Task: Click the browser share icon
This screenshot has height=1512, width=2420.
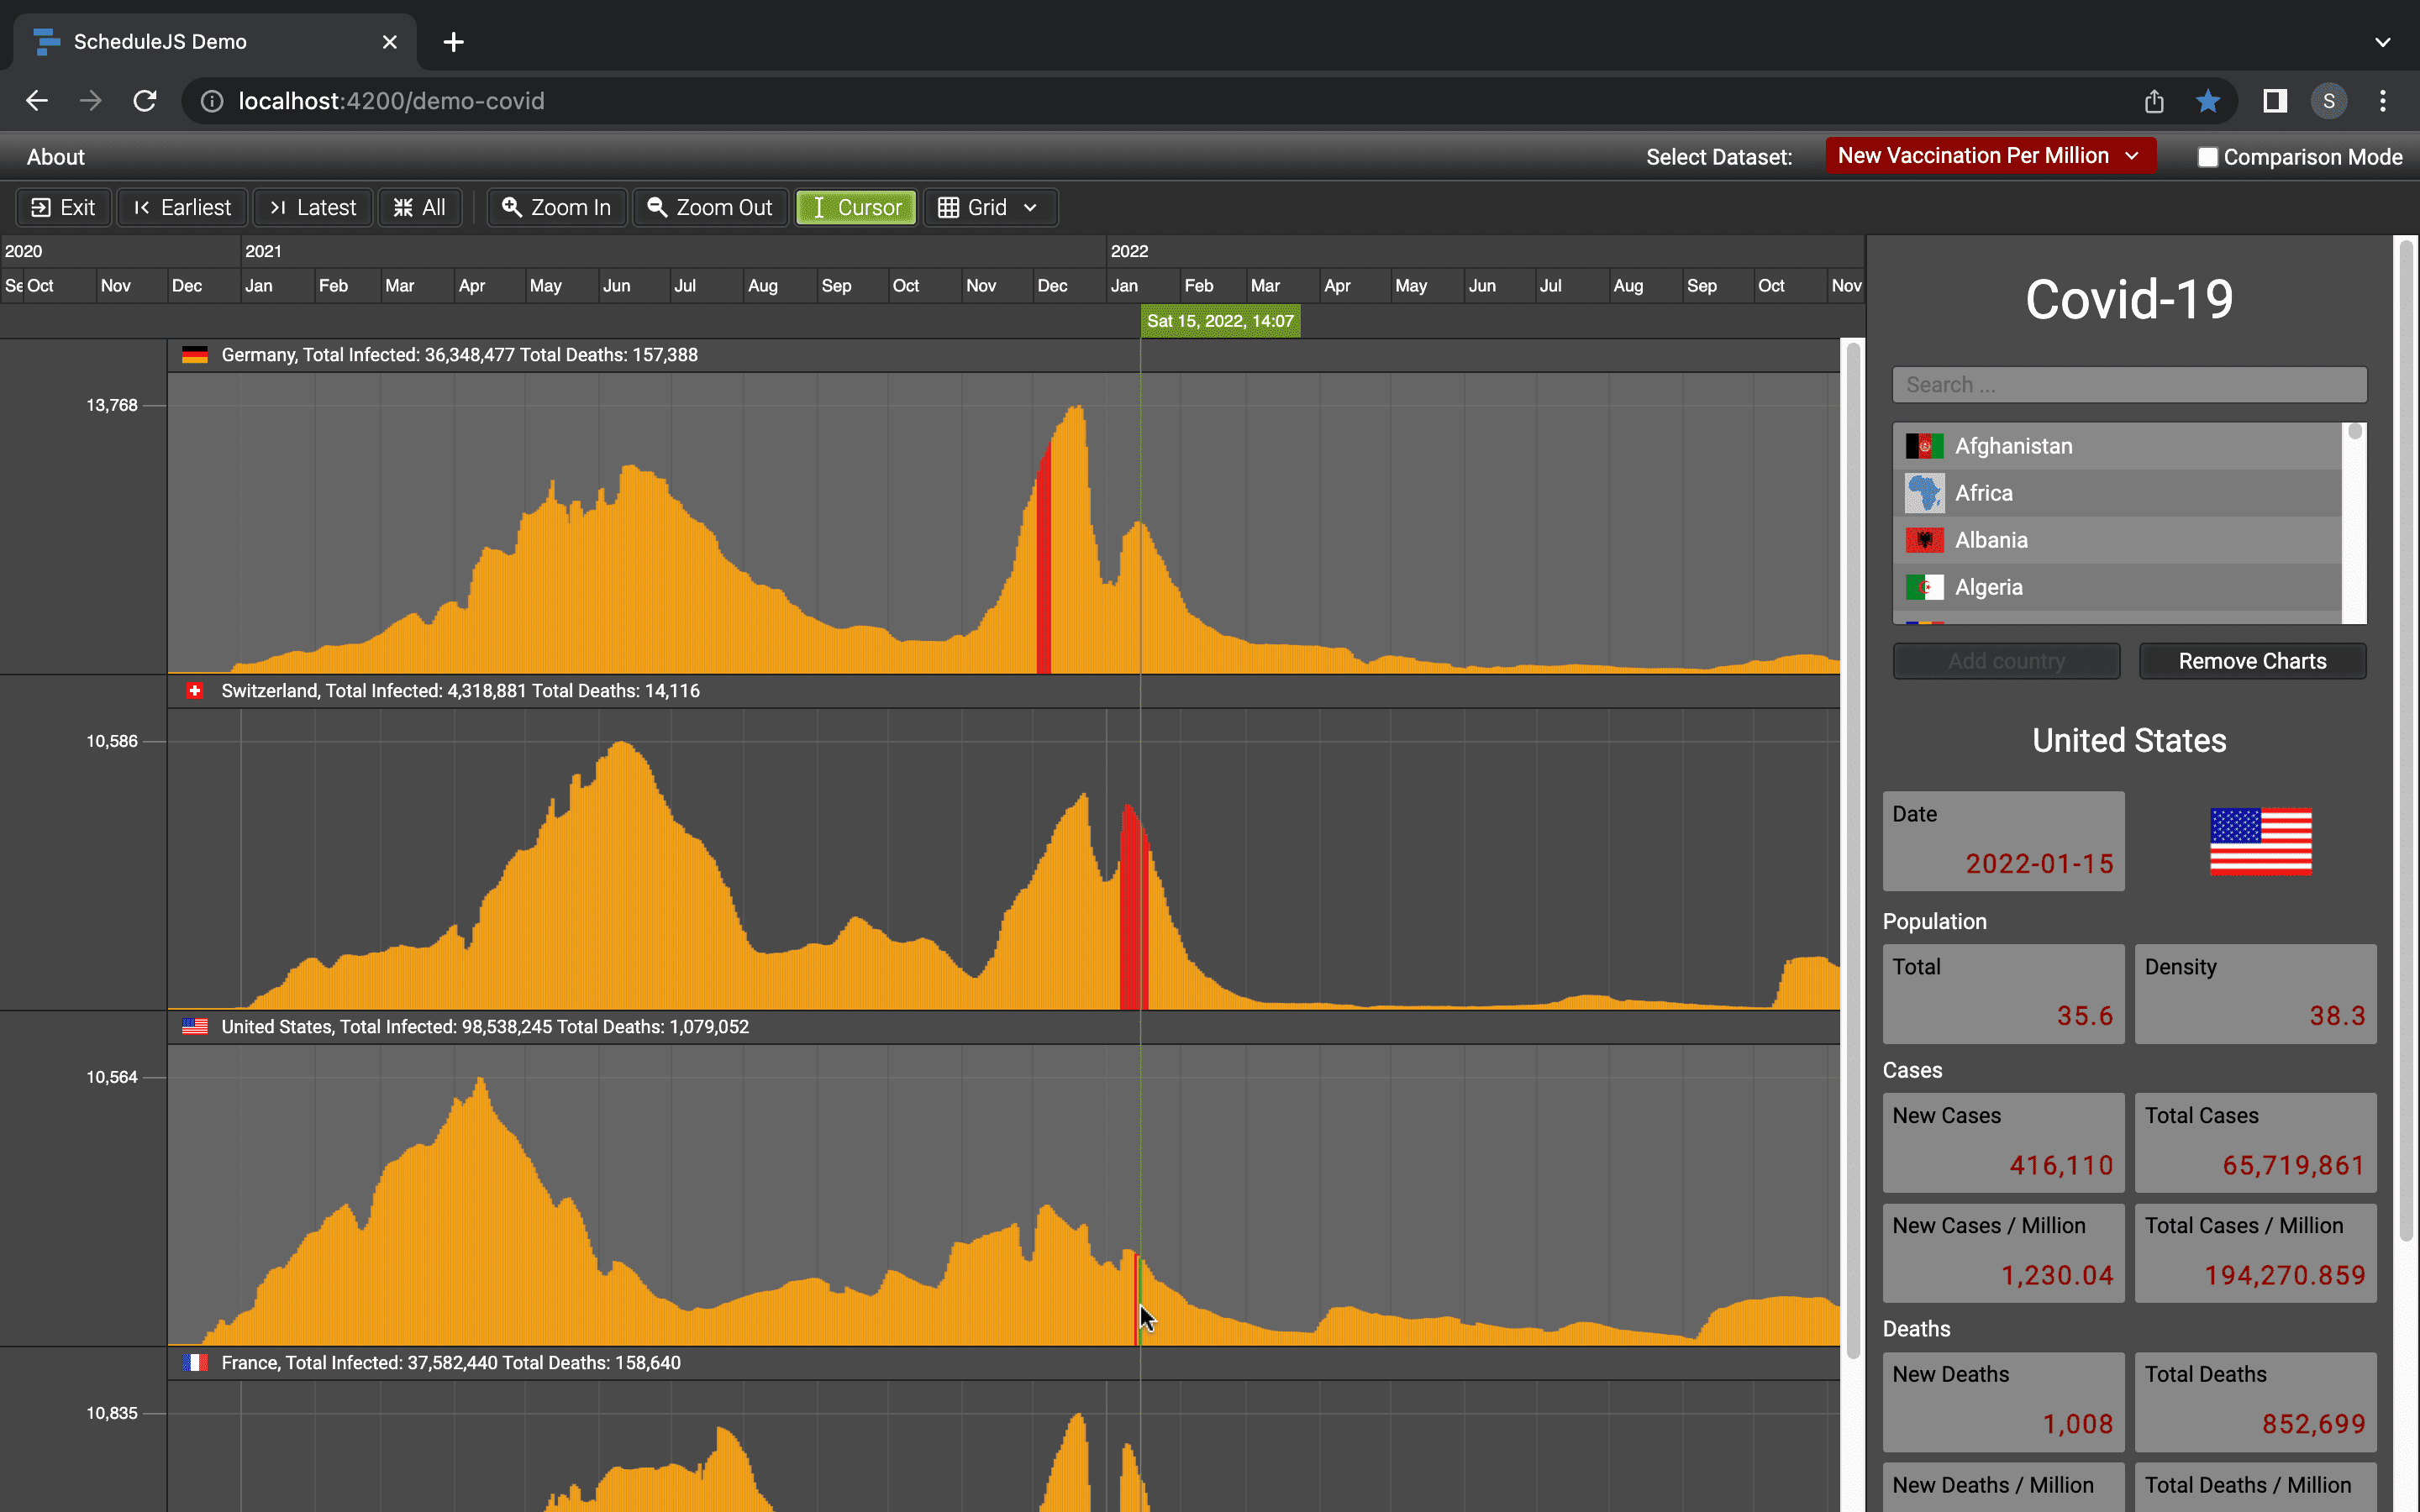Action: coord(2154,101)
